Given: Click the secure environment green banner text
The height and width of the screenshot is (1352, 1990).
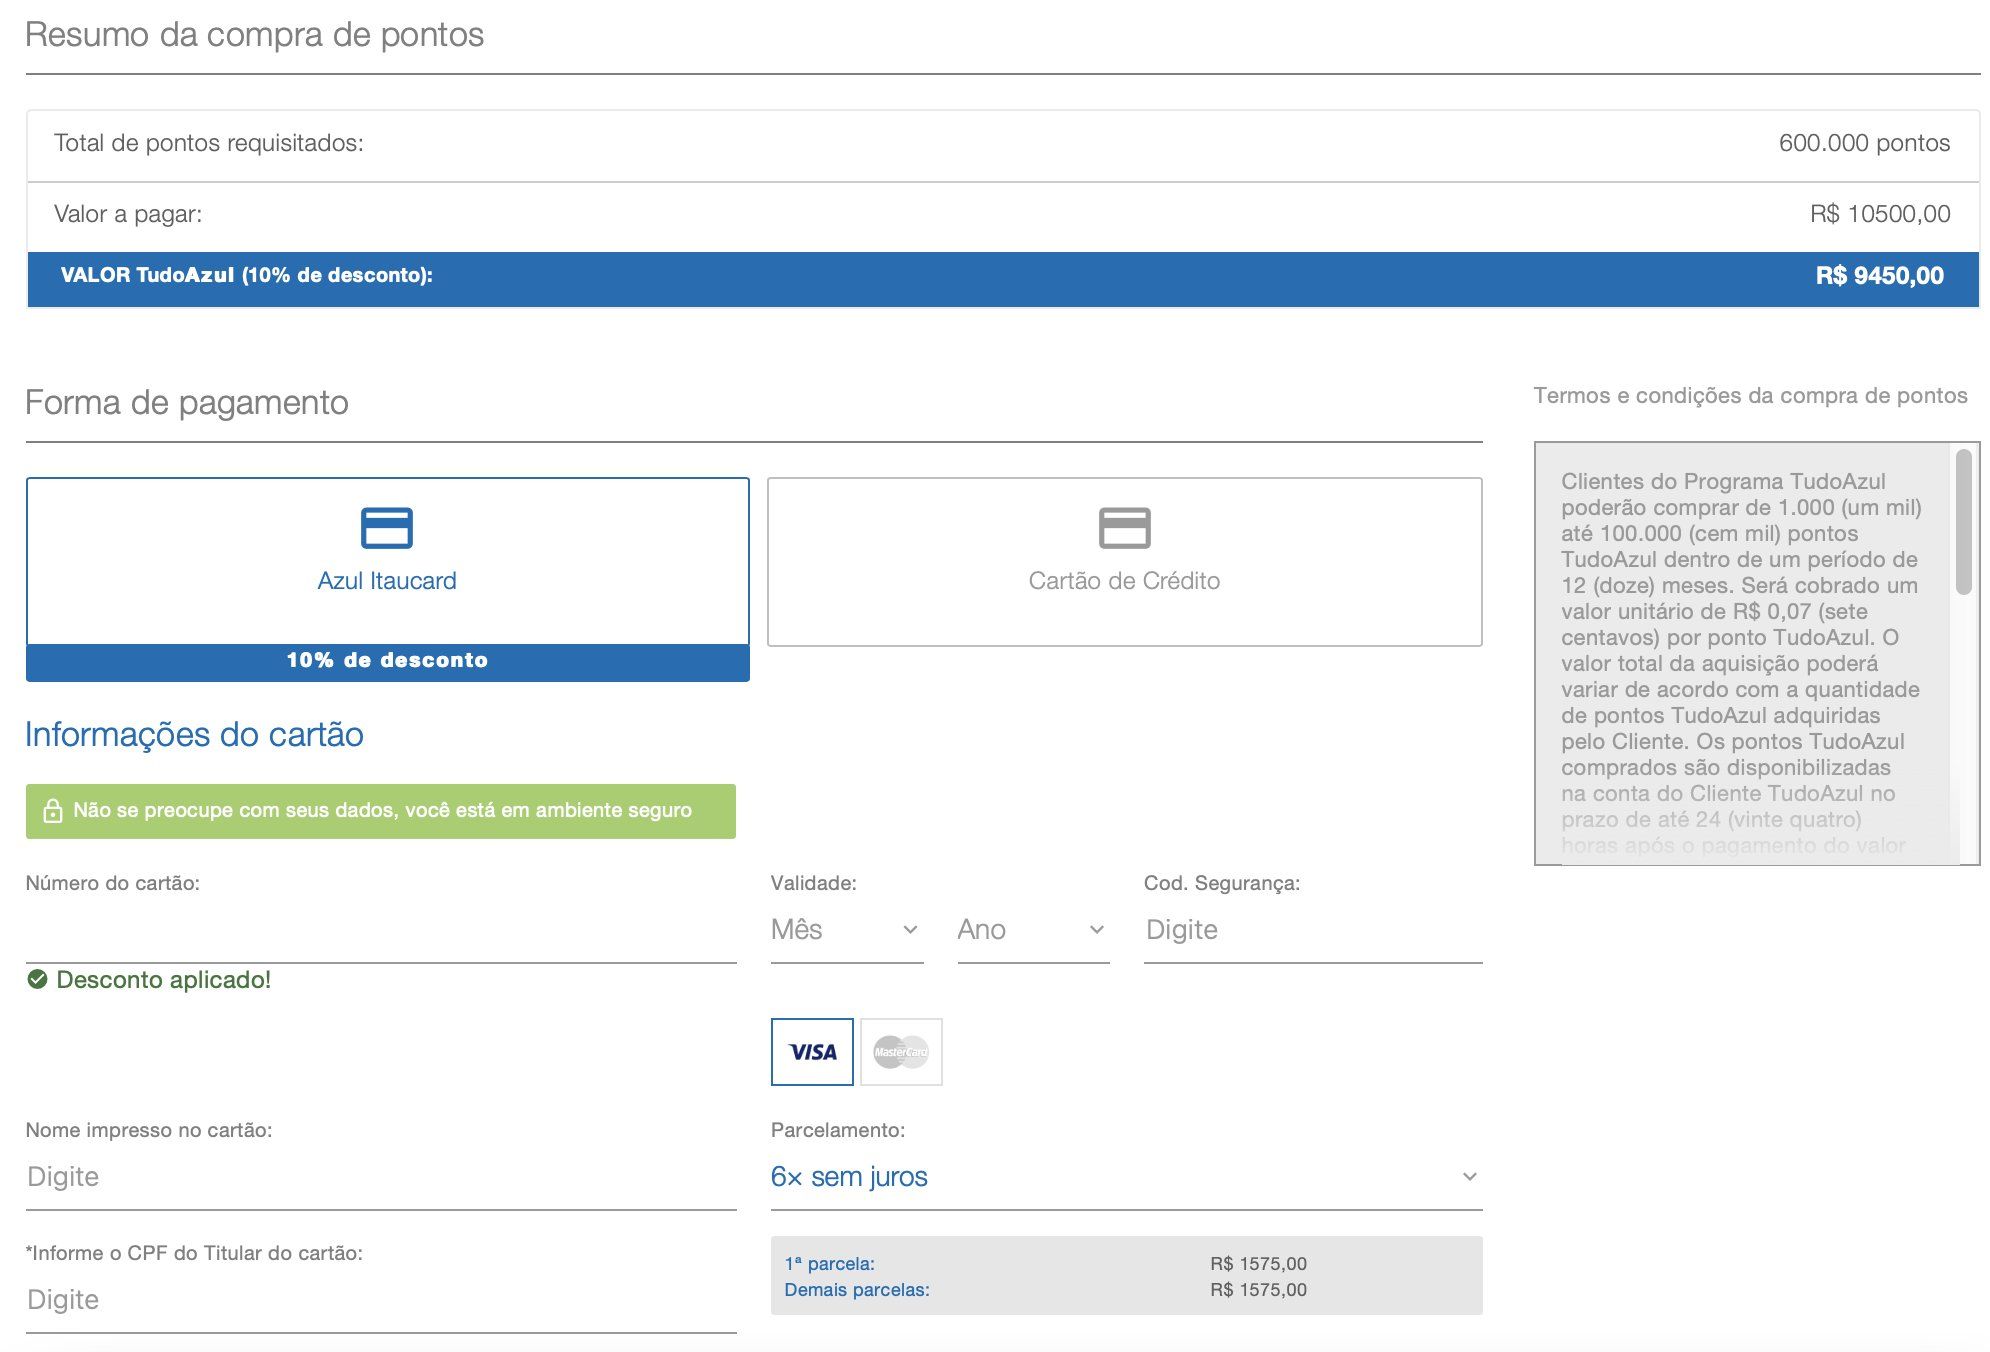Looking at the screenshot, I should pyautogui.click(x=382, y=810).
